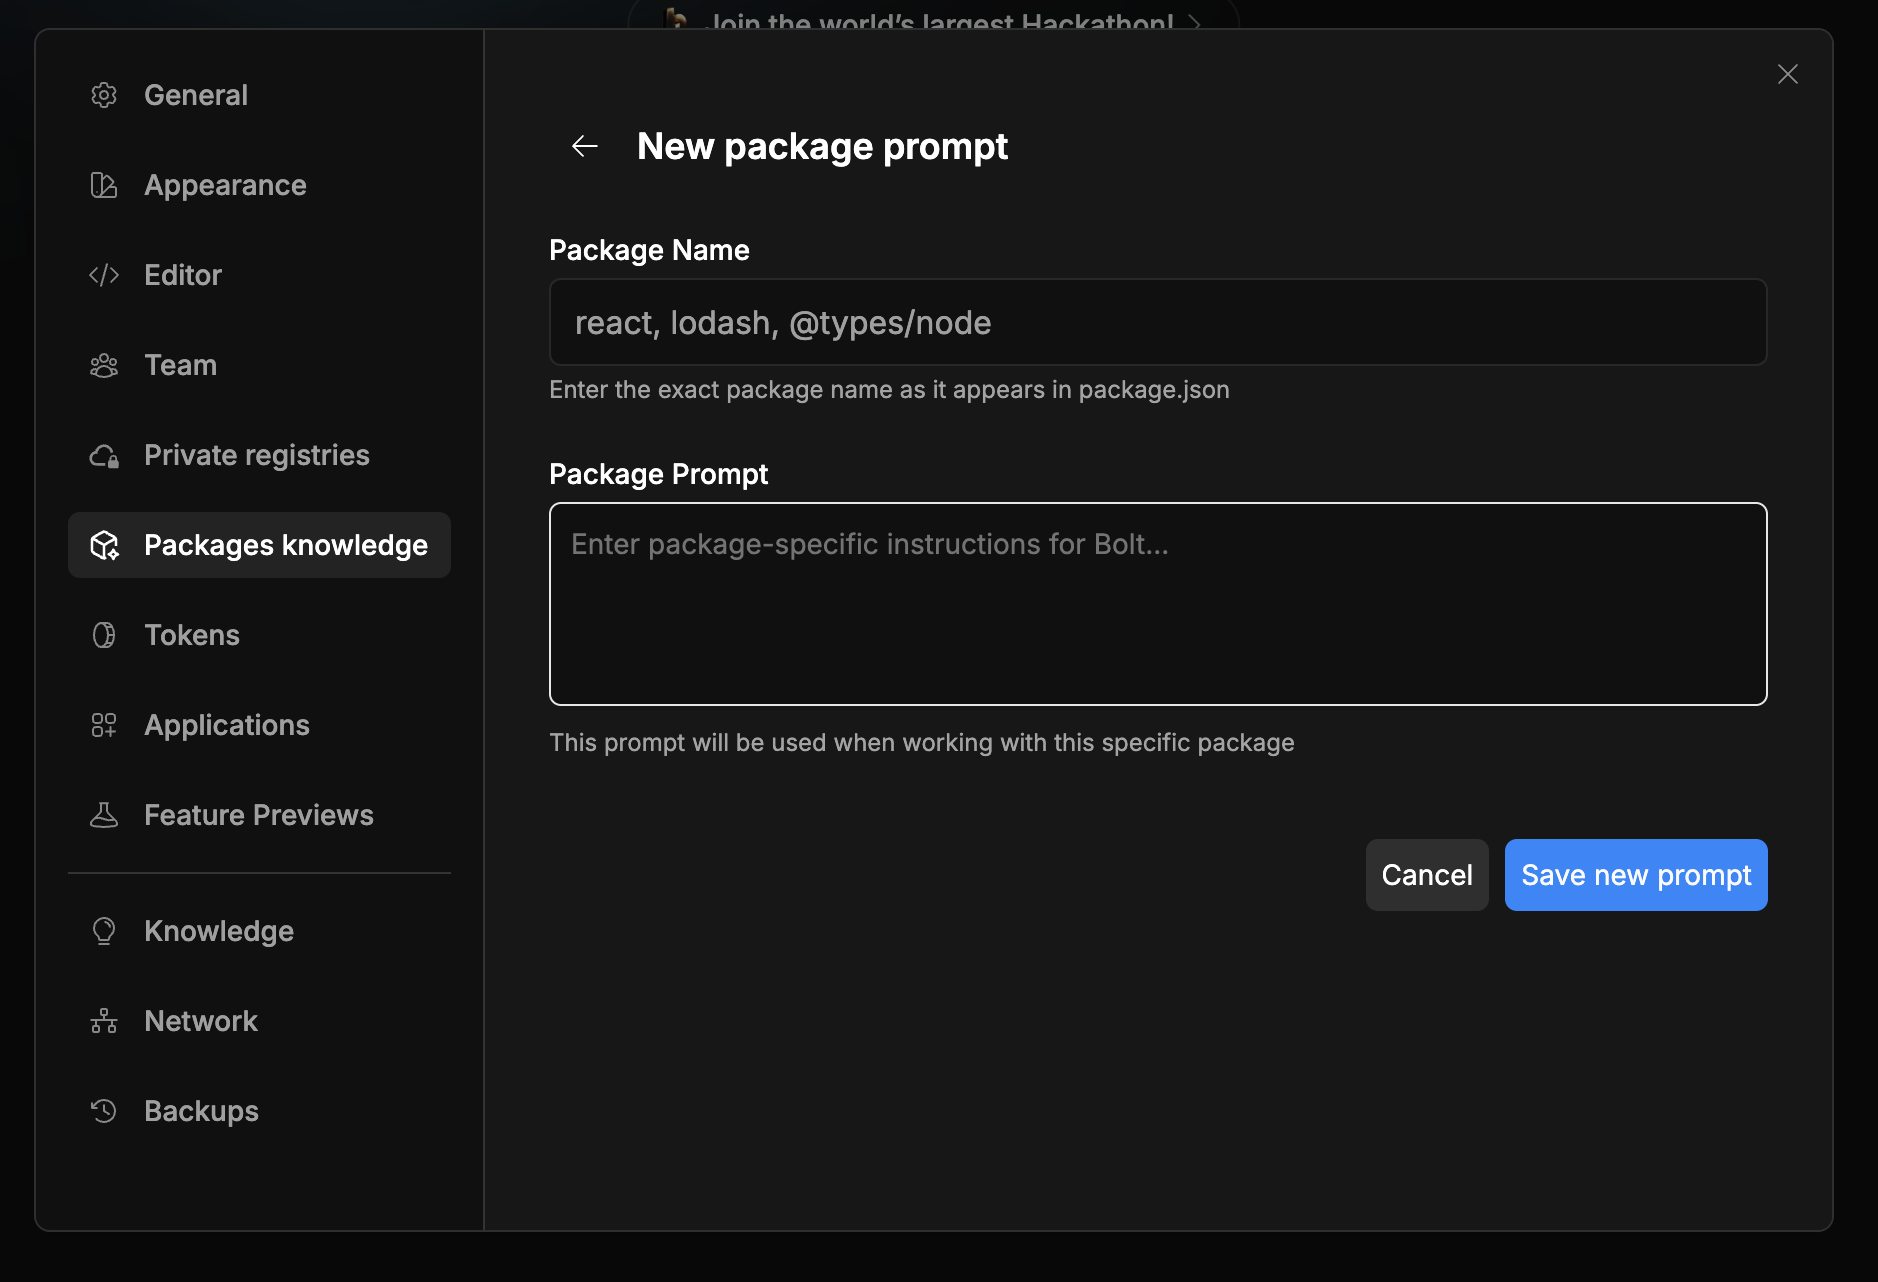1878x1282 pixels.
Task: Click the Network nodes icon
Action: (104, 1020)
